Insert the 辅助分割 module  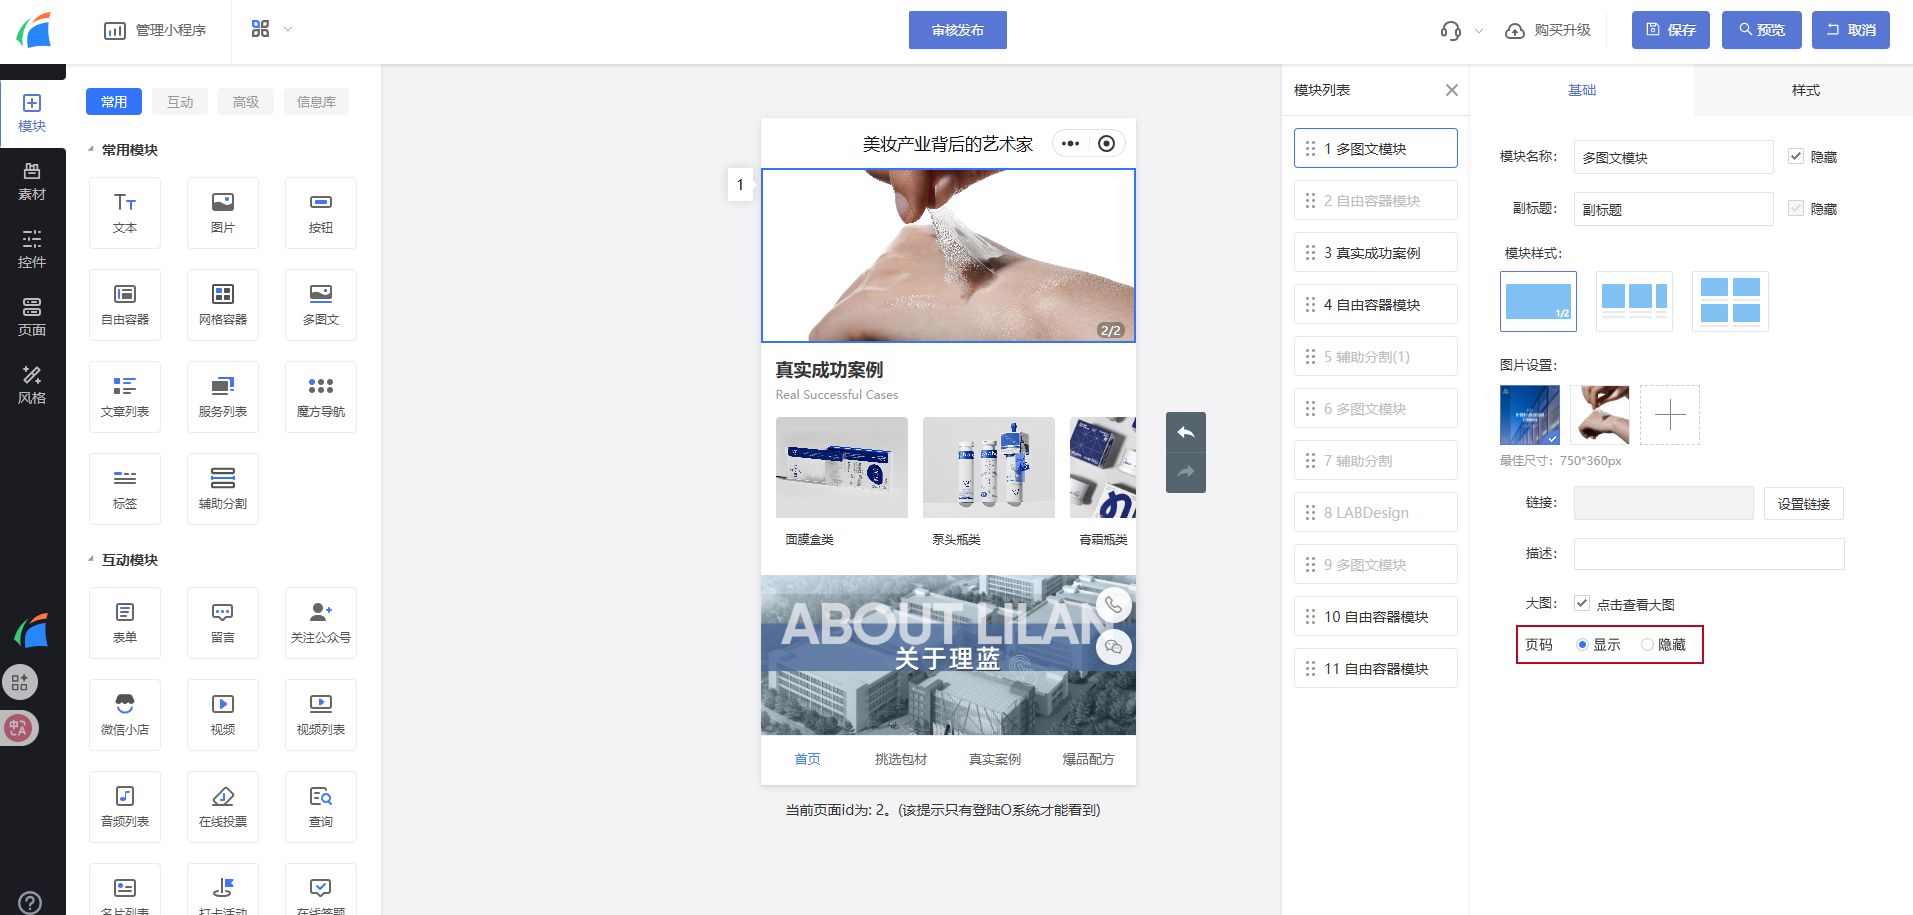223,489
